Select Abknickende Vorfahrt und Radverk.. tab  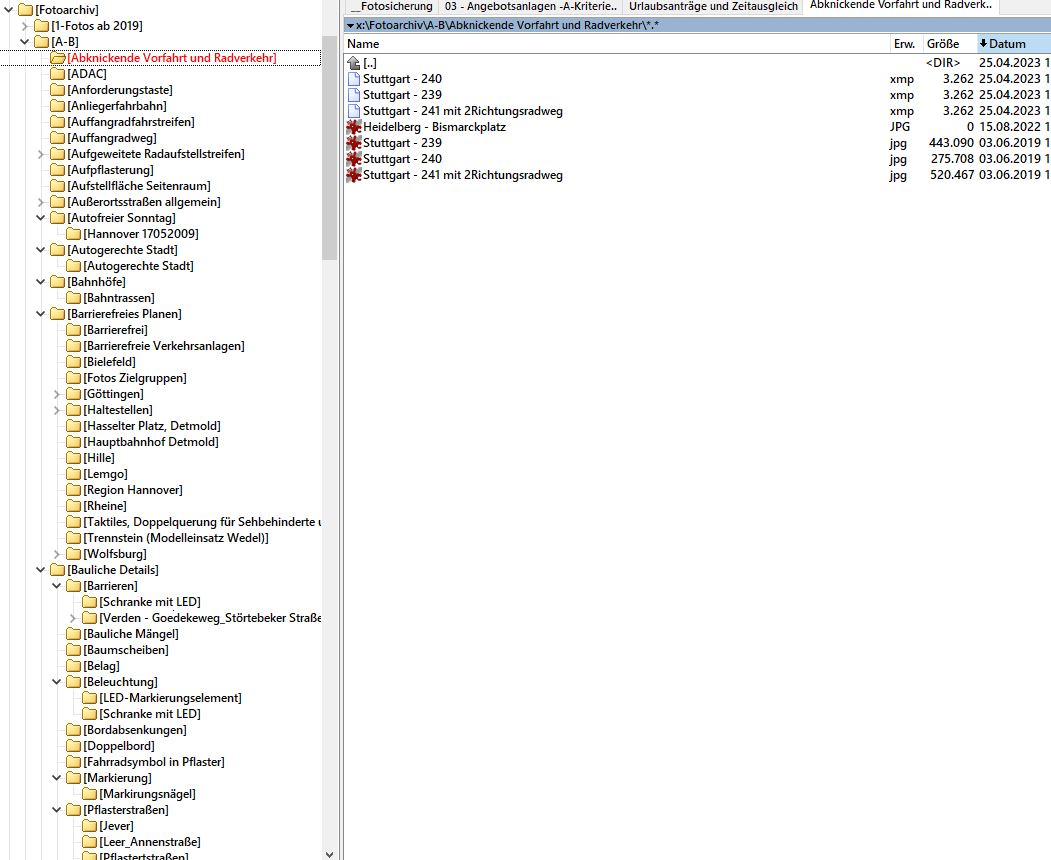(x=901, y=5)
